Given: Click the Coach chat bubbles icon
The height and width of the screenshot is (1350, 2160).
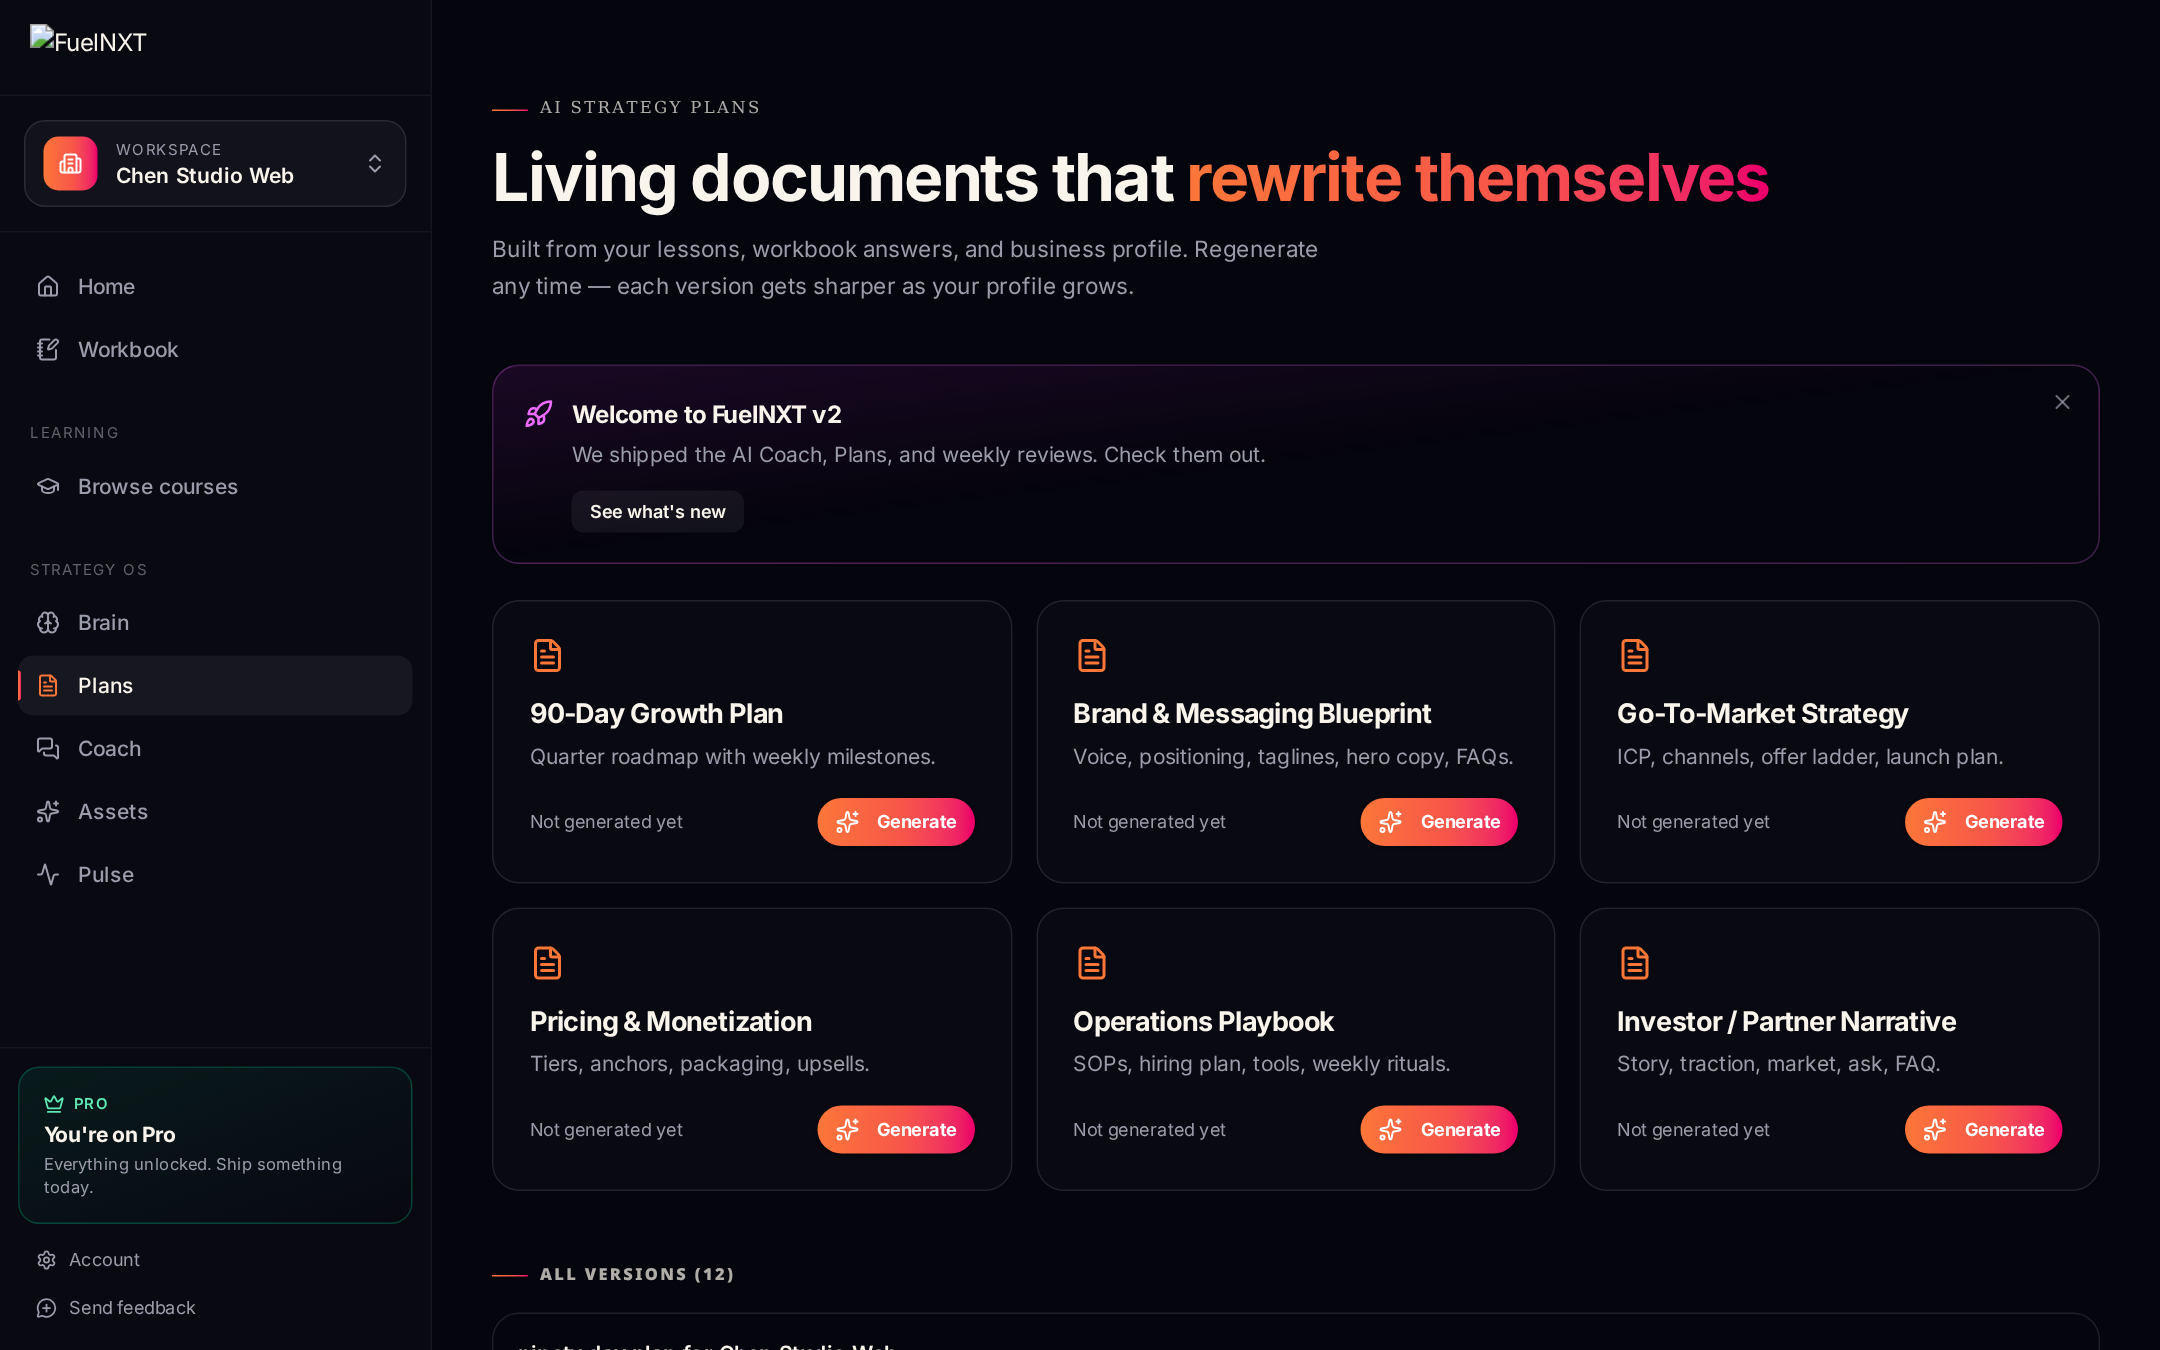Looking at the screenshot, I should click(48, 749).
